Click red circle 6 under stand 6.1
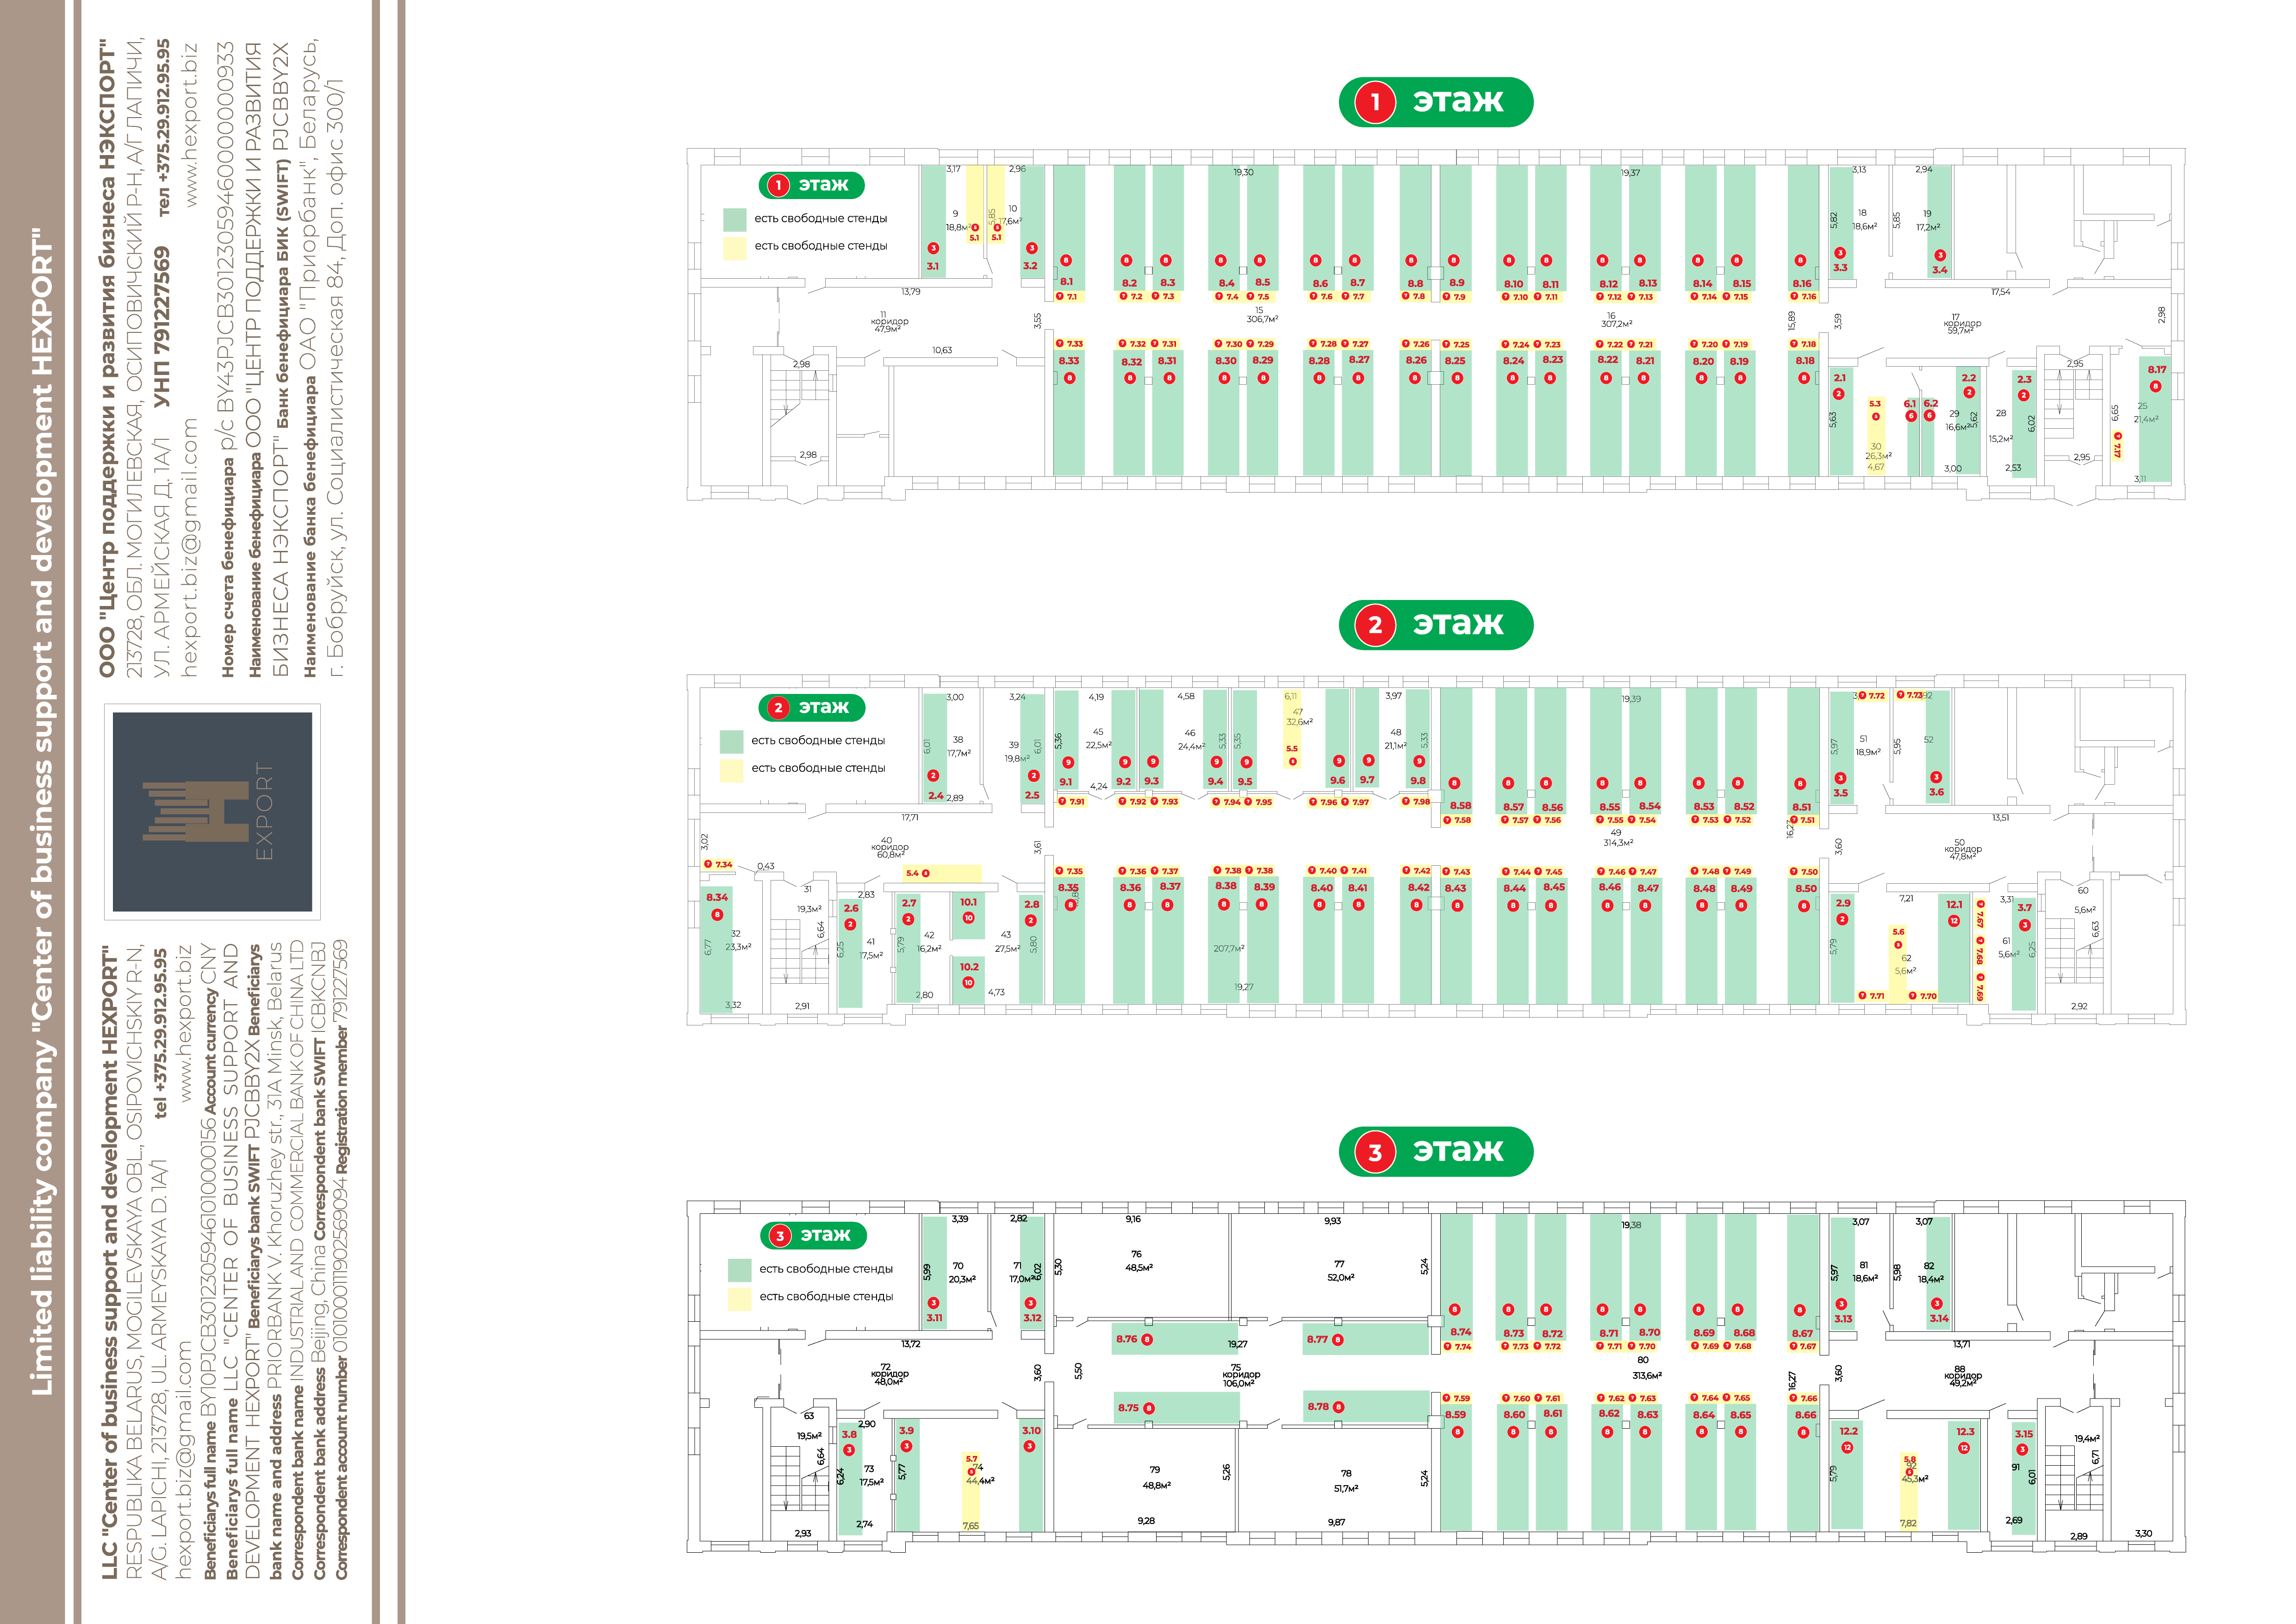 [x=1911, y=416]
